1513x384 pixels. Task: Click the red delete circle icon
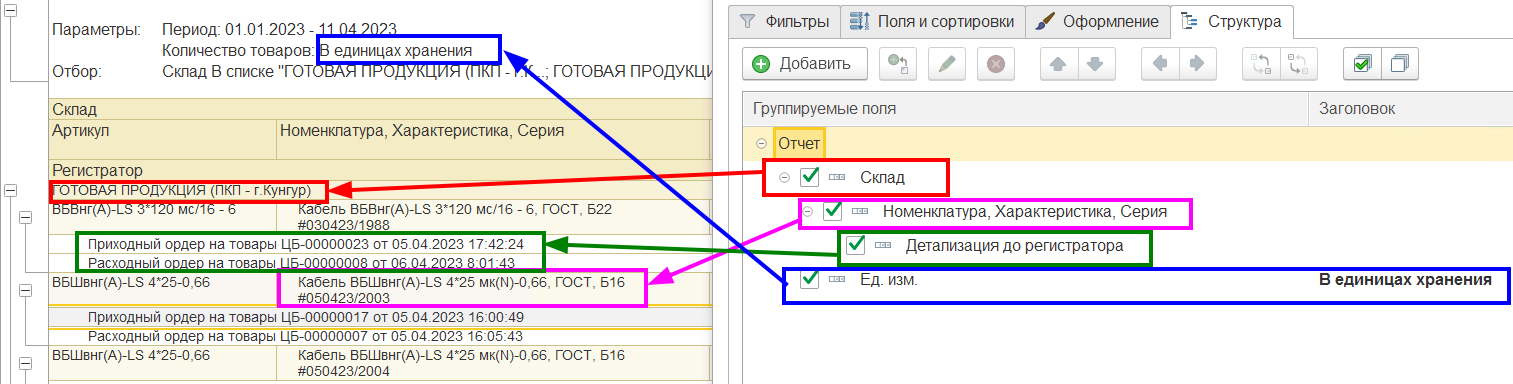tap(995, 64)
